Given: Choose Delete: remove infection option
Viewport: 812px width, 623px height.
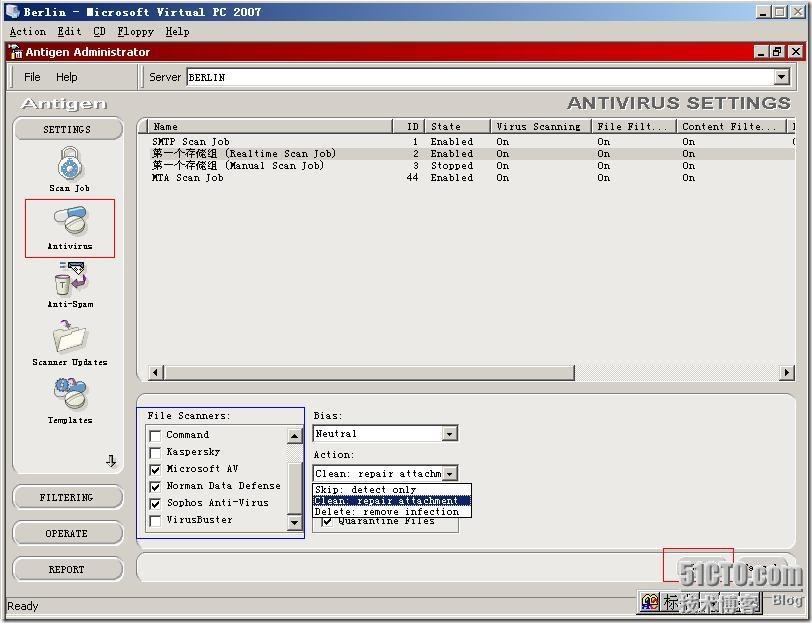Looking at the screenshot, I should [392, 512].
